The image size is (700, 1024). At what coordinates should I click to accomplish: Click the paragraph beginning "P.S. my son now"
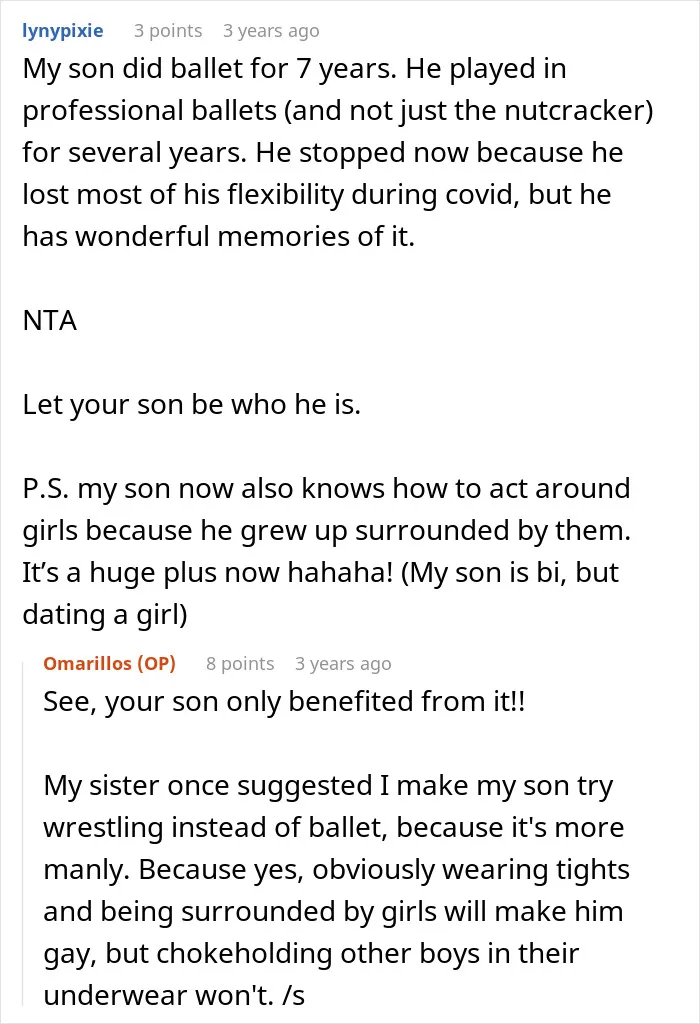(326, 551)
